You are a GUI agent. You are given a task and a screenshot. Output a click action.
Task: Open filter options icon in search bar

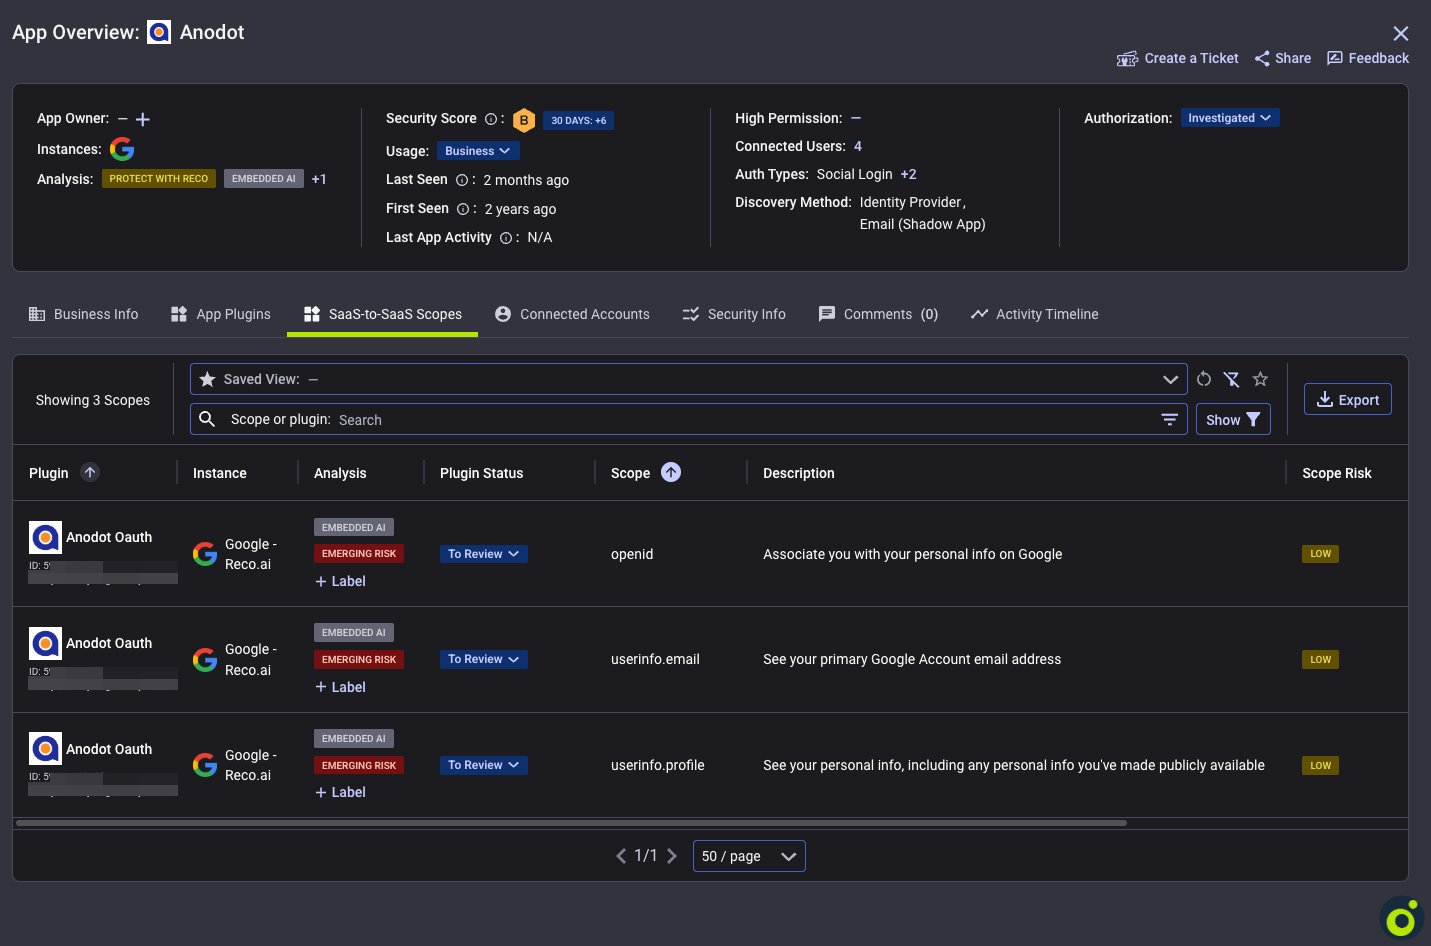pos(1169,420)
